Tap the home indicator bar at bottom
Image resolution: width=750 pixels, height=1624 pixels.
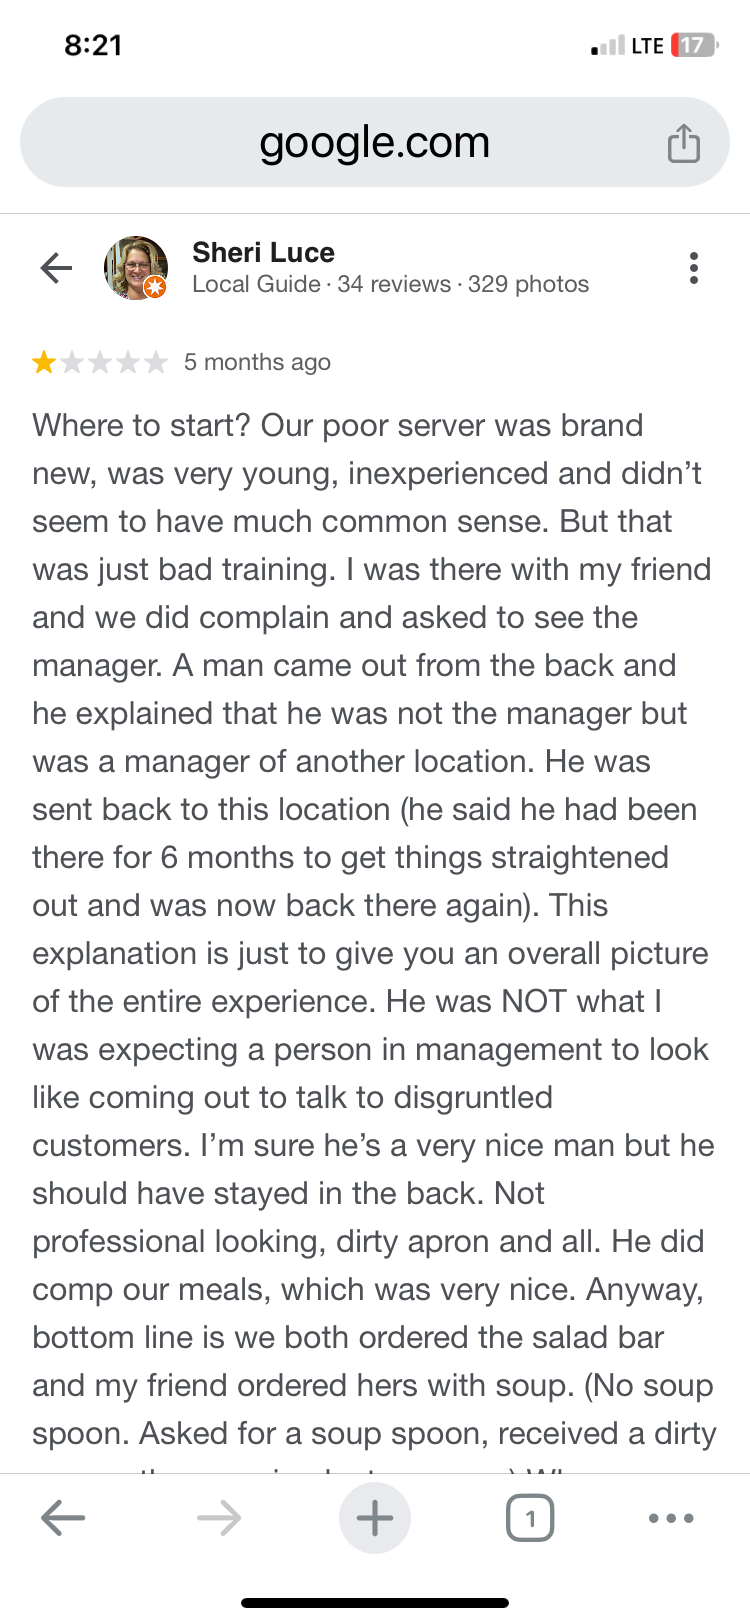(x=375, y=1602)
